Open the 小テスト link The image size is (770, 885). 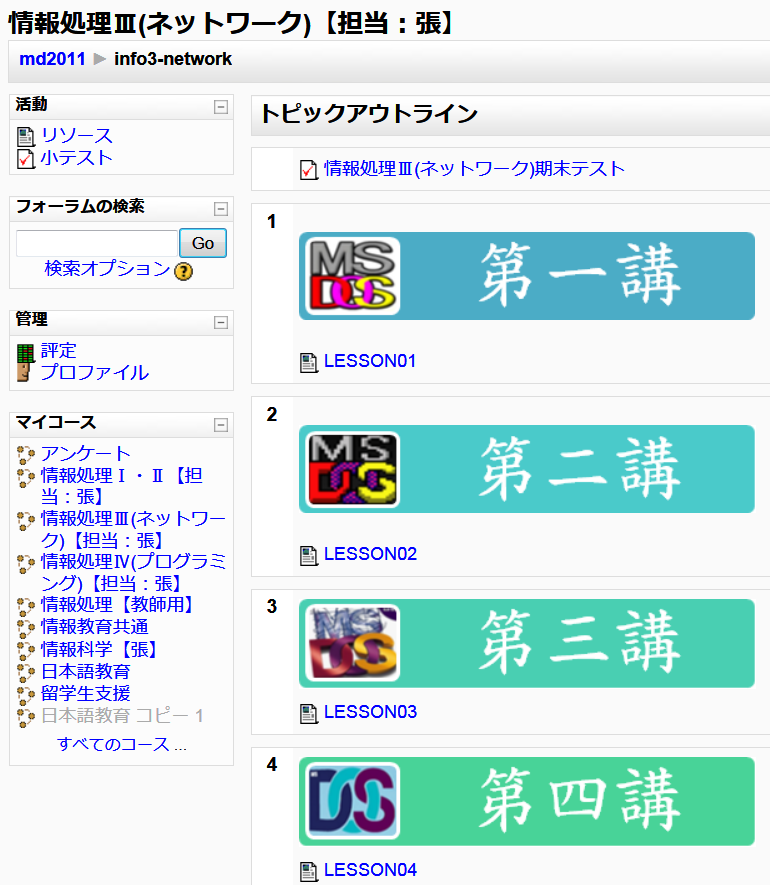[77, 158]
